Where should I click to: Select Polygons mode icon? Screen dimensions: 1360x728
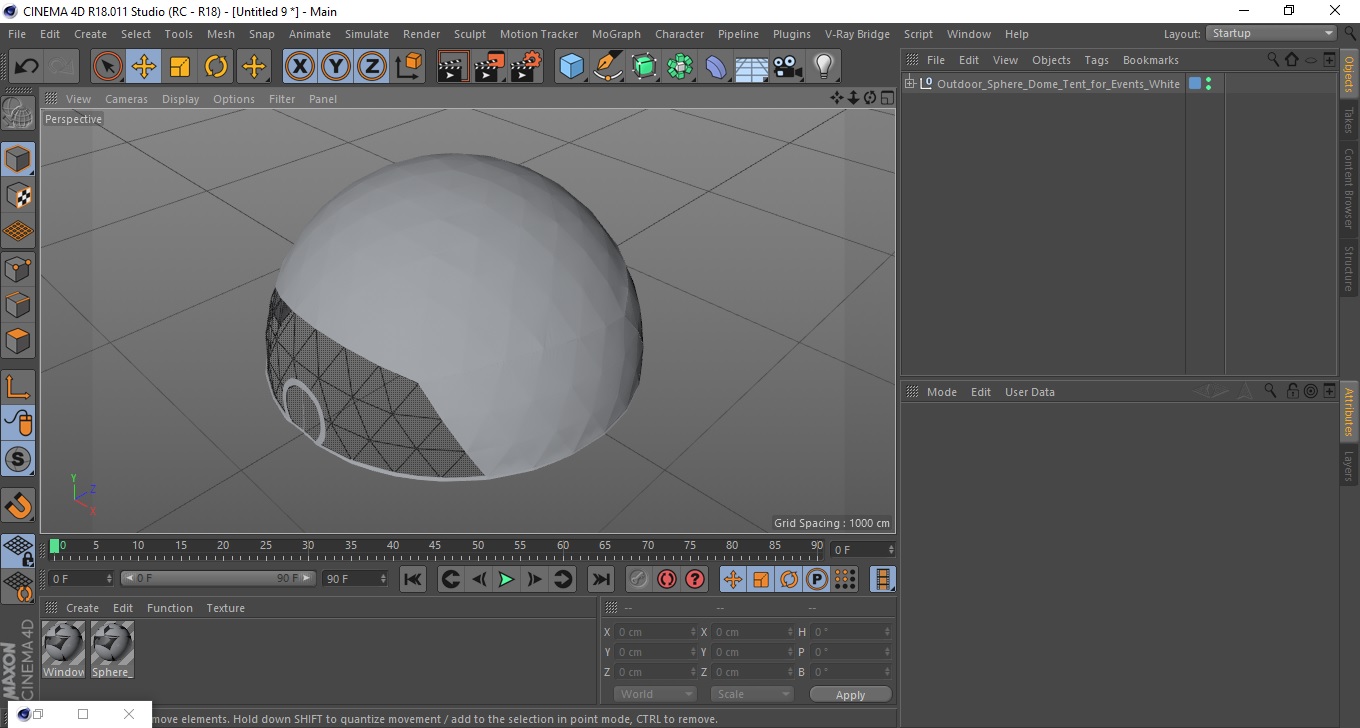[18, 341]
